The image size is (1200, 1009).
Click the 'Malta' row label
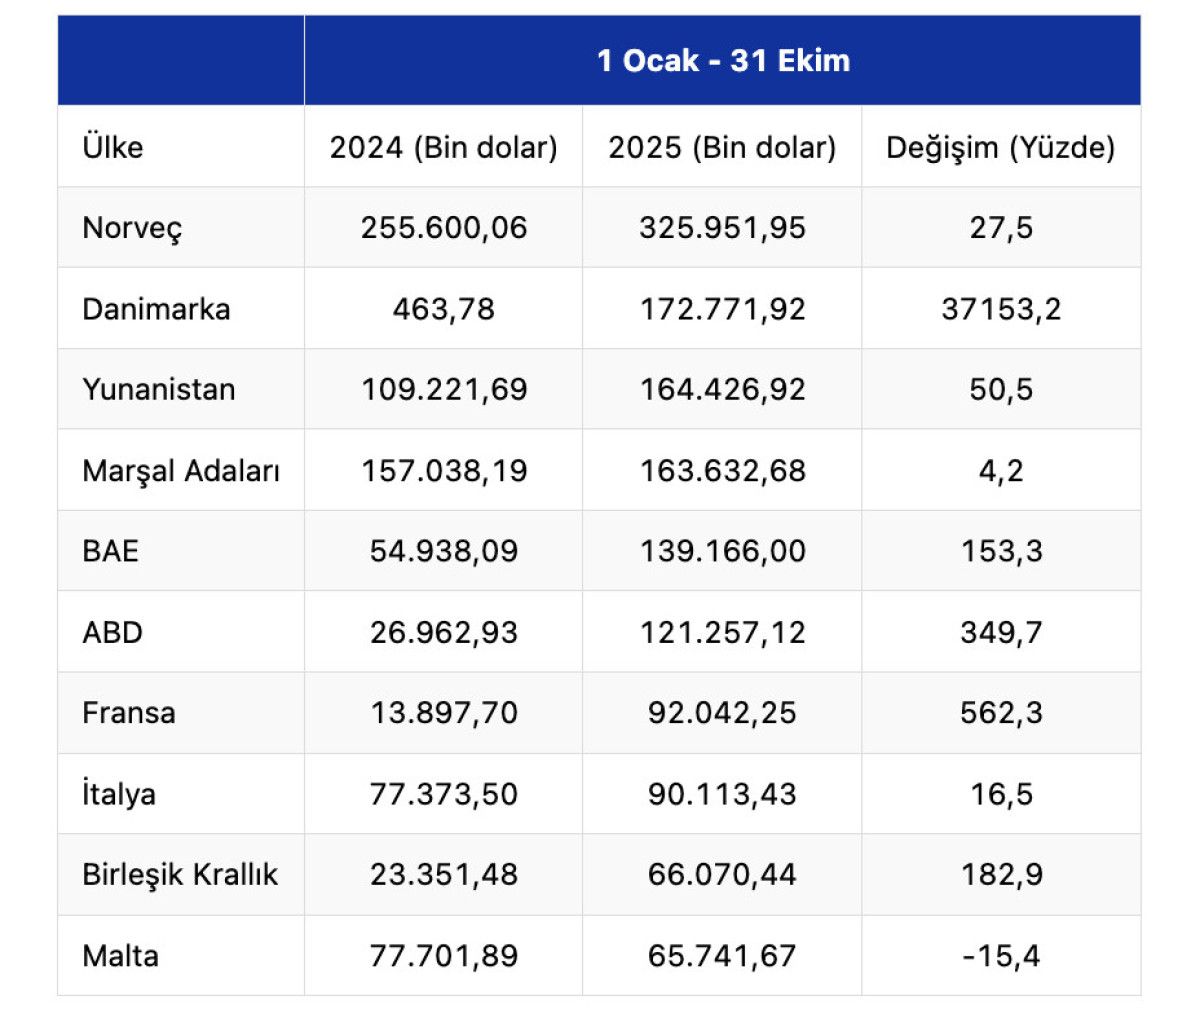(x=121, y=956)
